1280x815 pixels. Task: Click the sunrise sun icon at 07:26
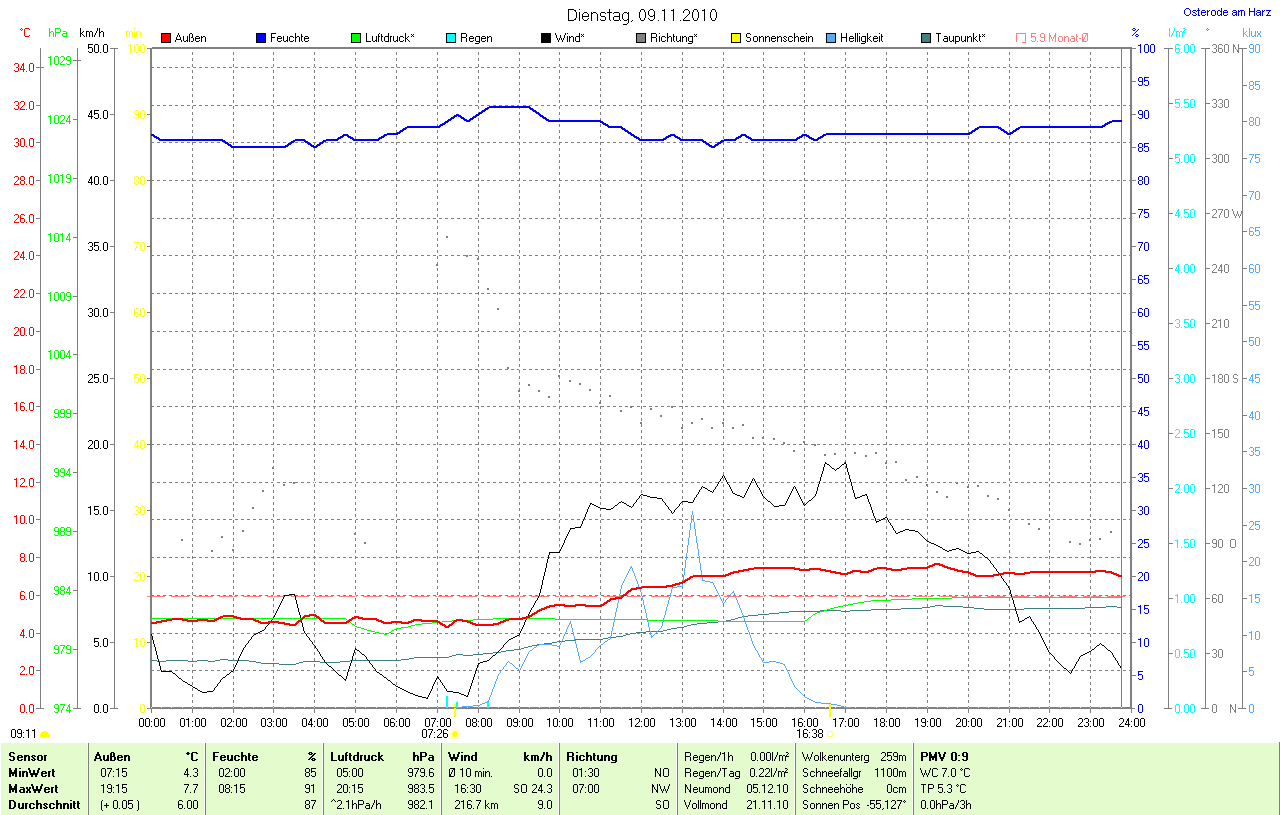pyautogui.click(x=455, y=734)
